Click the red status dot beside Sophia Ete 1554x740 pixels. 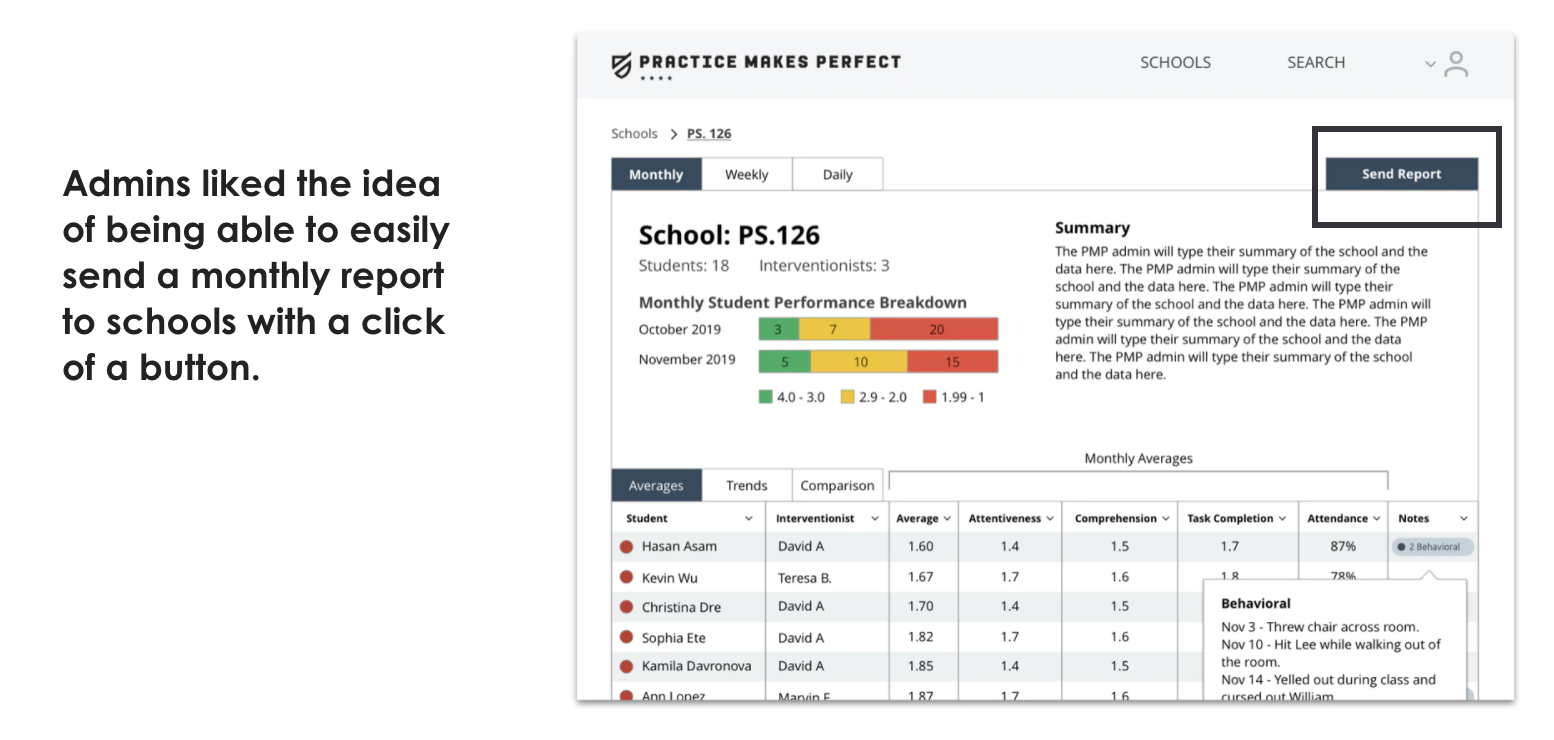click(x=627, y=637)
